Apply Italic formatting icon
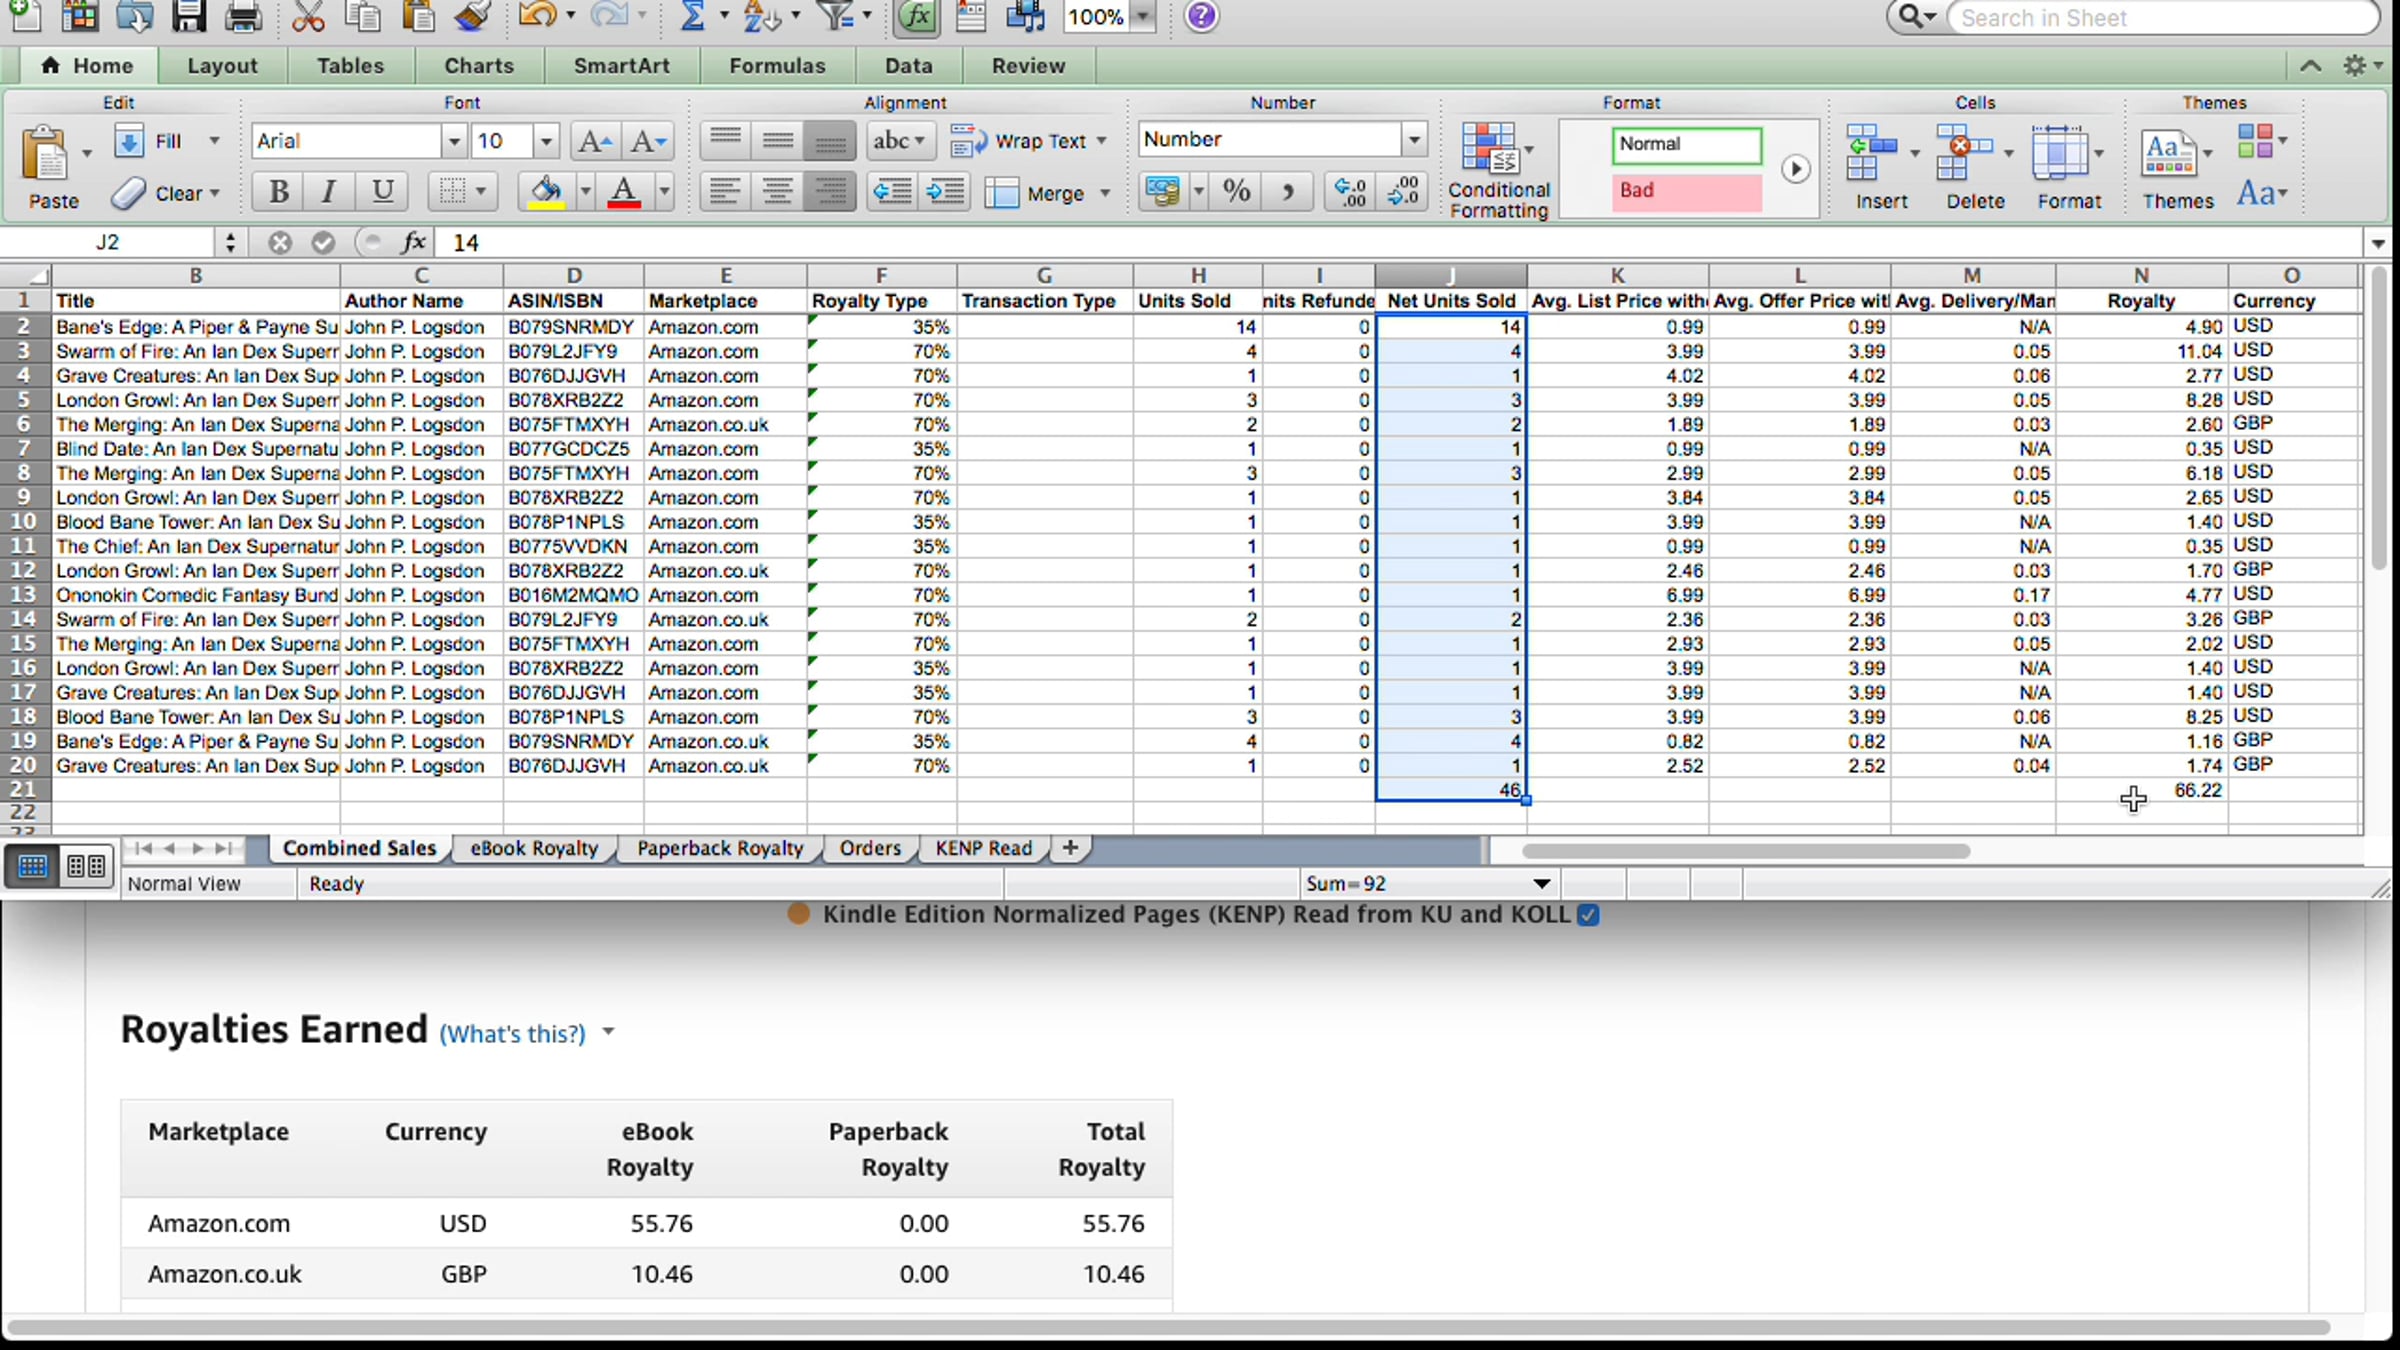 click(329, 191)
